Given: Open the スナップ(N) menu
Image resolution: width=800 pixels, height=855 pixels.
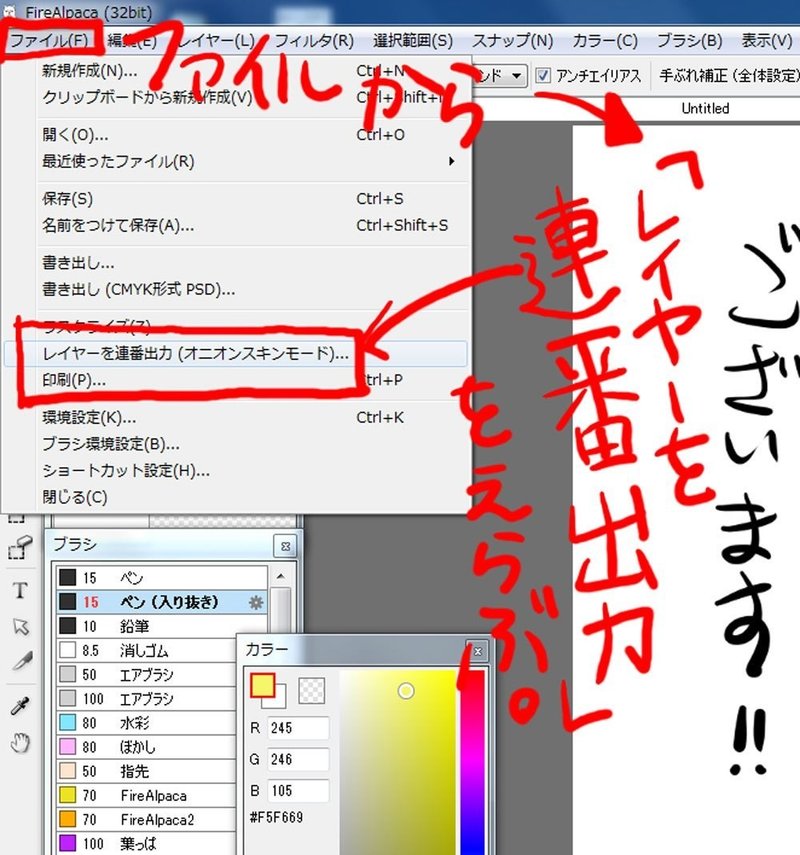Looking at the screenshot, I should pos(512,40).
